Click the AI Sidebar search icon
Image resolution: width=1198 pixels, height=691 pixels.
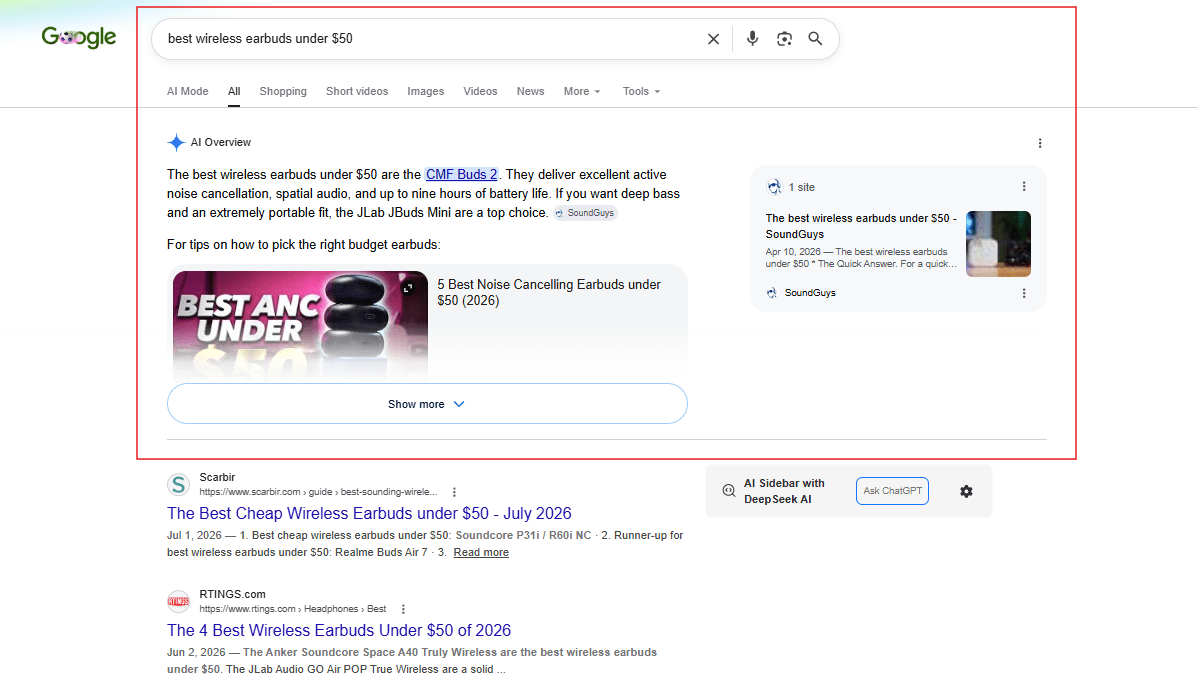(728, 491)
